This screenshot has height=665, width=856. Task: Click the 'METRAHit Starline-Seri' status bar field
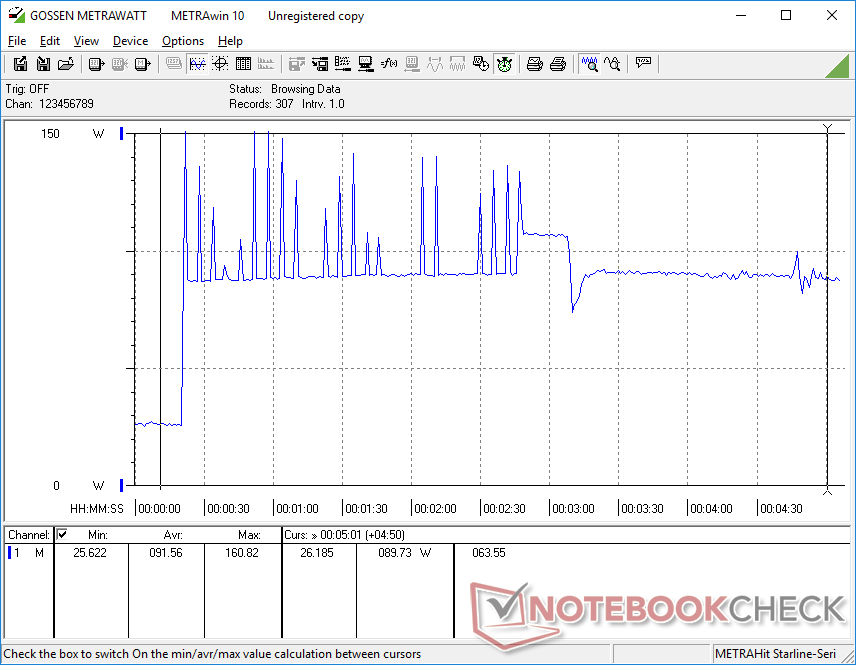coord(775,654)
